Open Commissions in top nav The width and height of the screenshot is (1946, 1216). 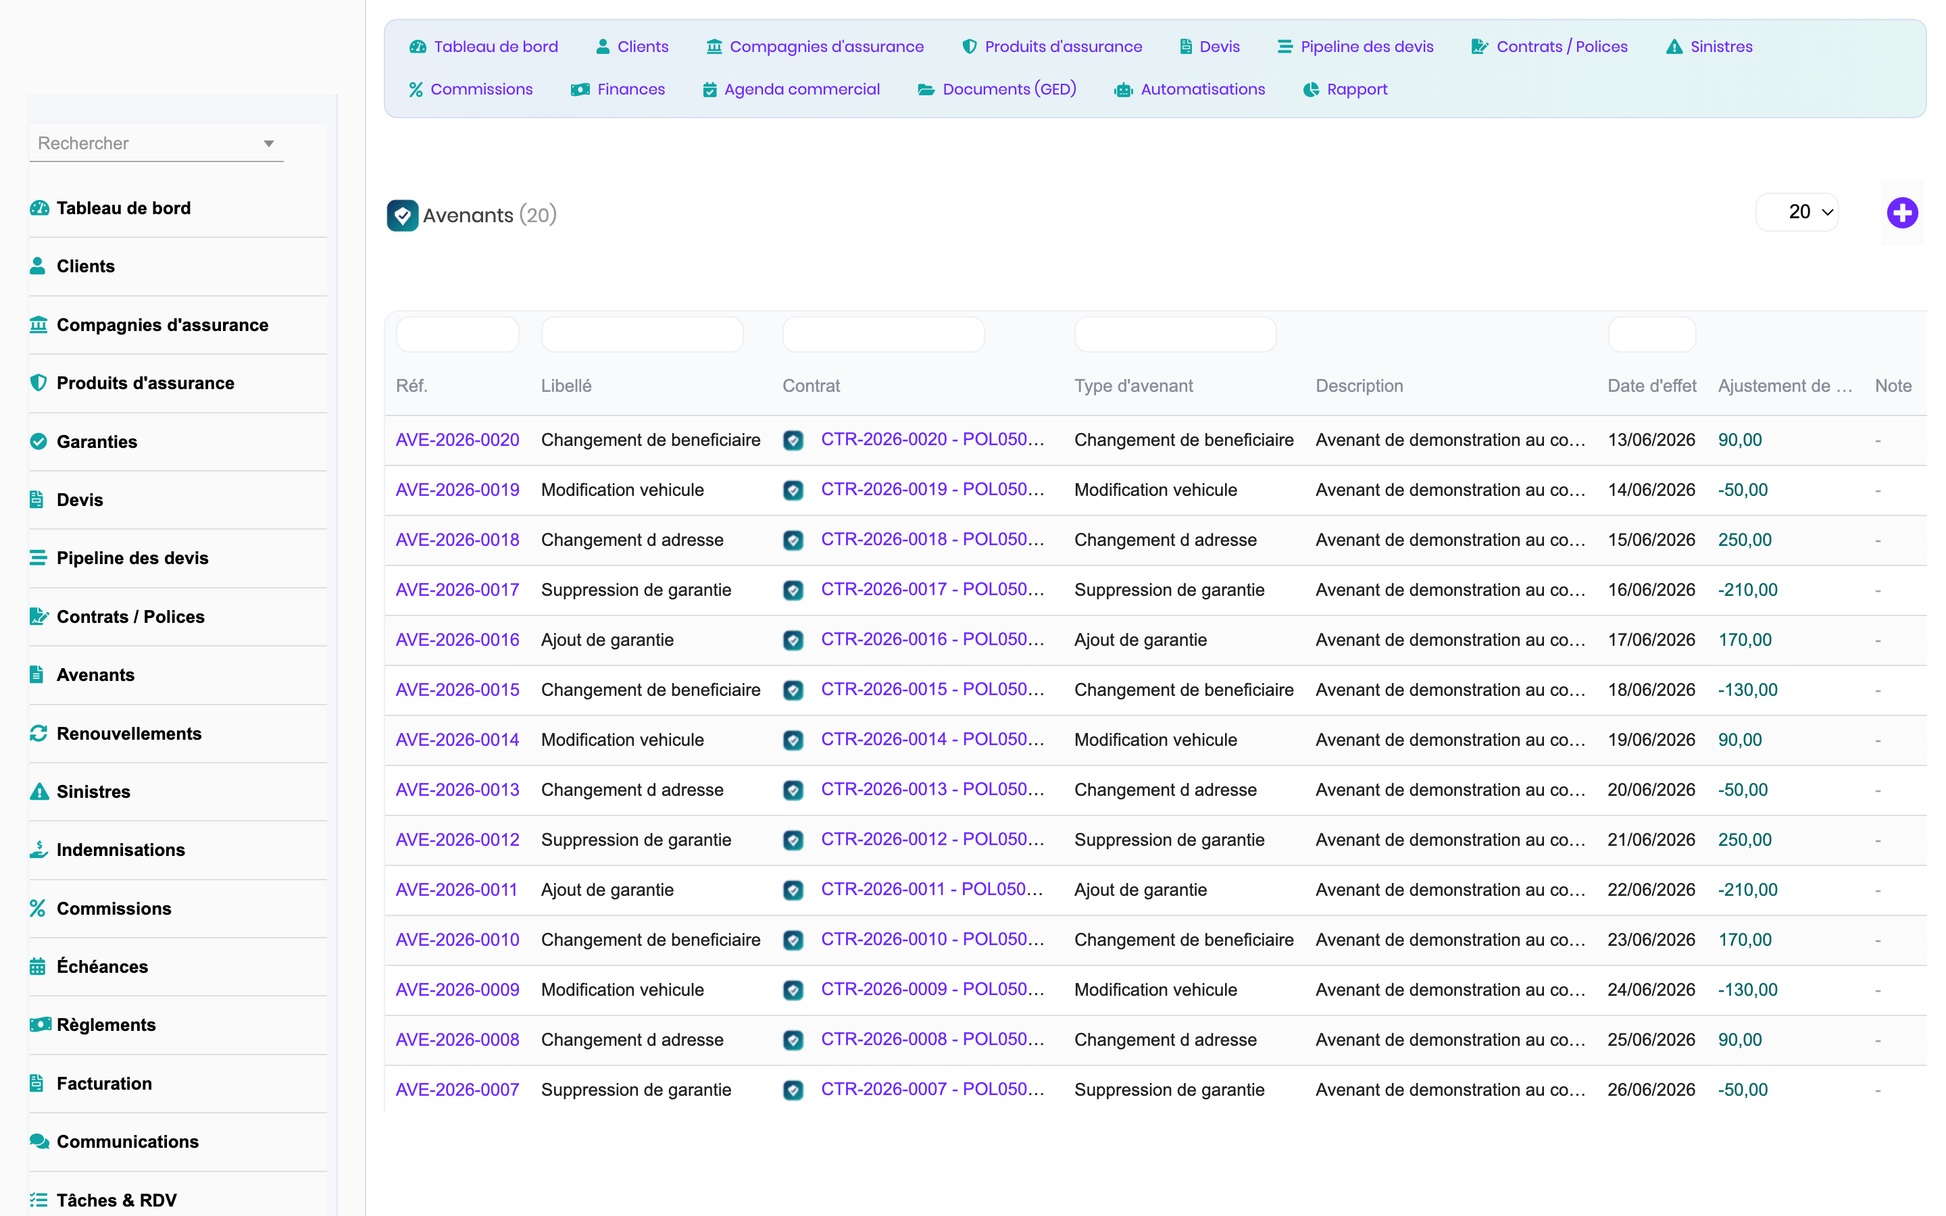470,90
